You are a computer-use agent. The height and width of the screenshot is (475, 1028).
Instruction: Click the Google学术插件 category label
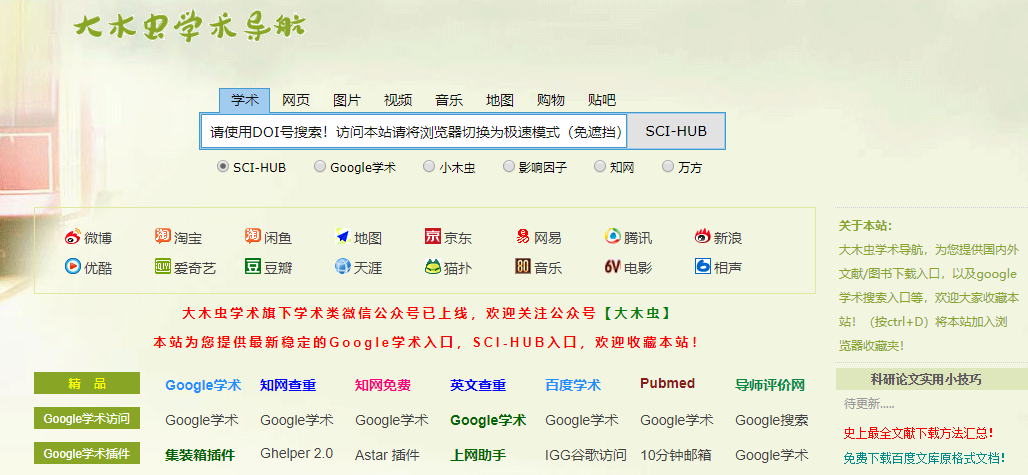point(87,453)
